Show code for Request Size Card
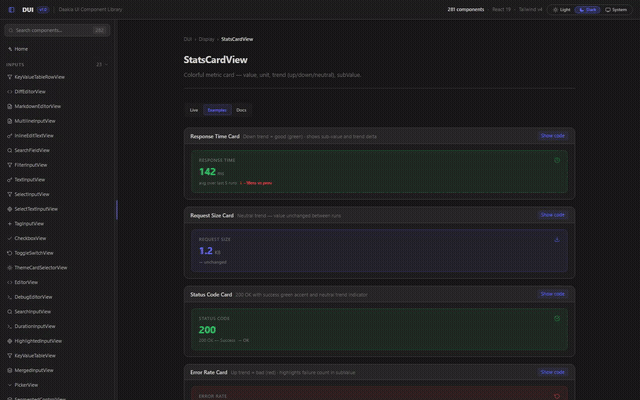 click(x=553, y=215)
